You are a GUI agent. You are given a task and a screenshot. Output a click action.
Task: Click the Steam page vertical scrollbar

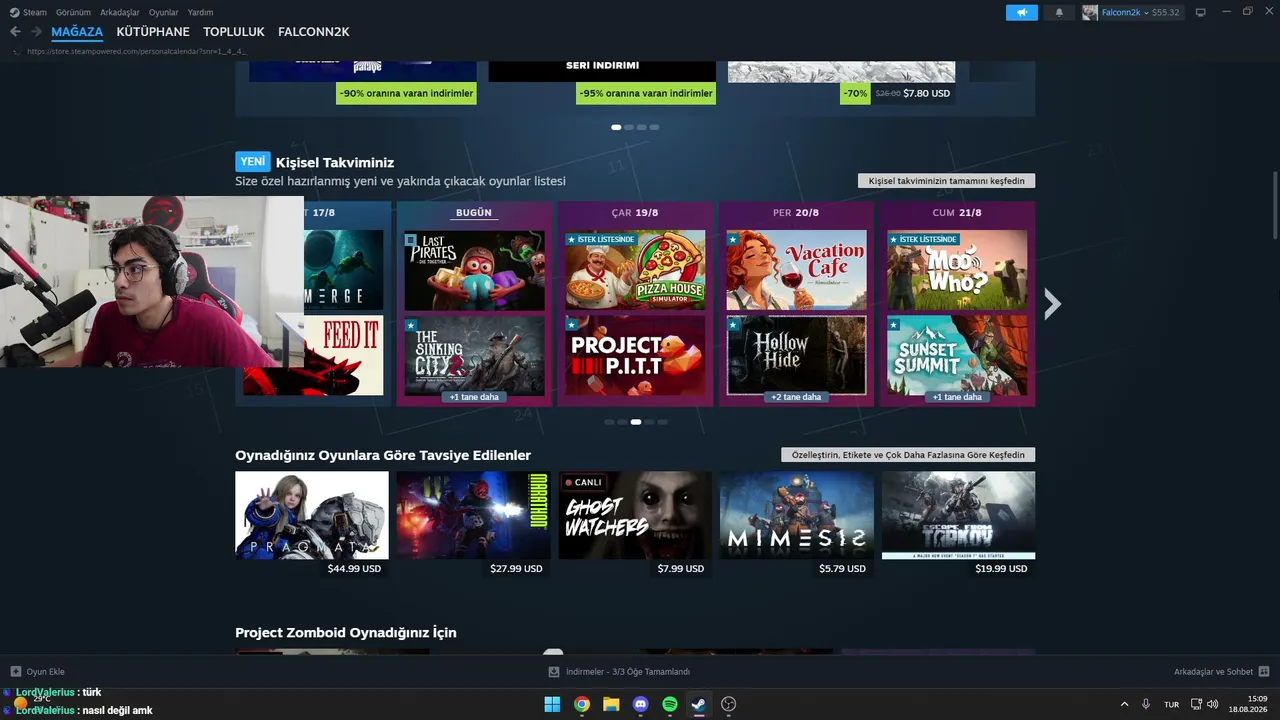click(1275, 205)
